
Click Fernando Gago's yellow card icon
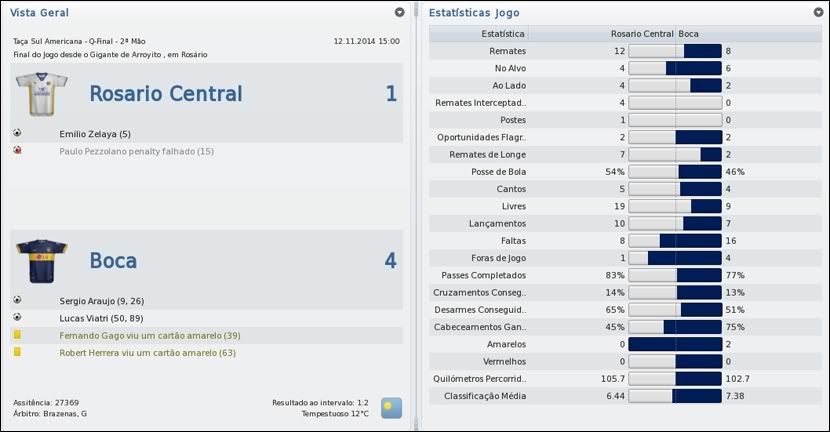pyautogui.click(x=17, y=335)
